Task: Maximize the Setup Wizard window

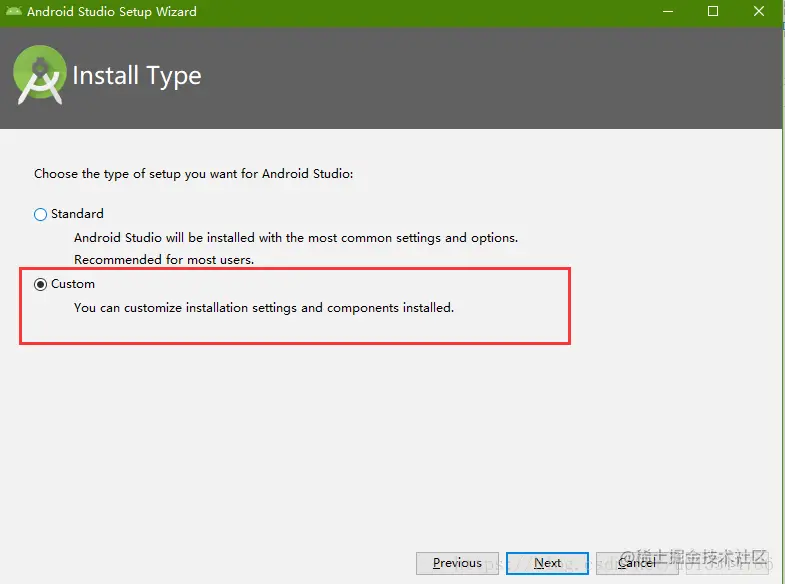Action: 713,12
